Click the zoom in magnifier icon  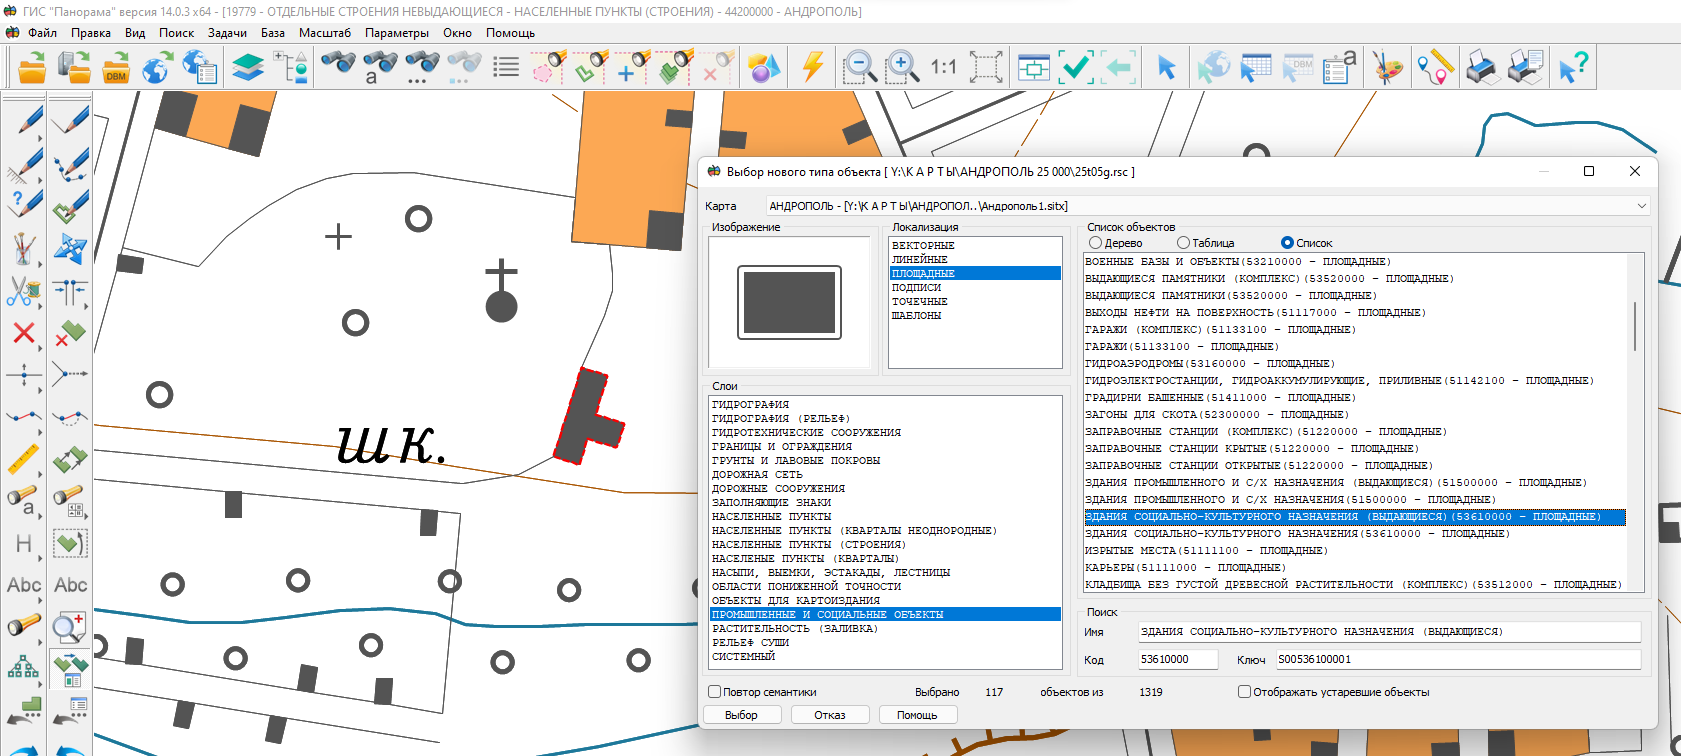(902, 67)
